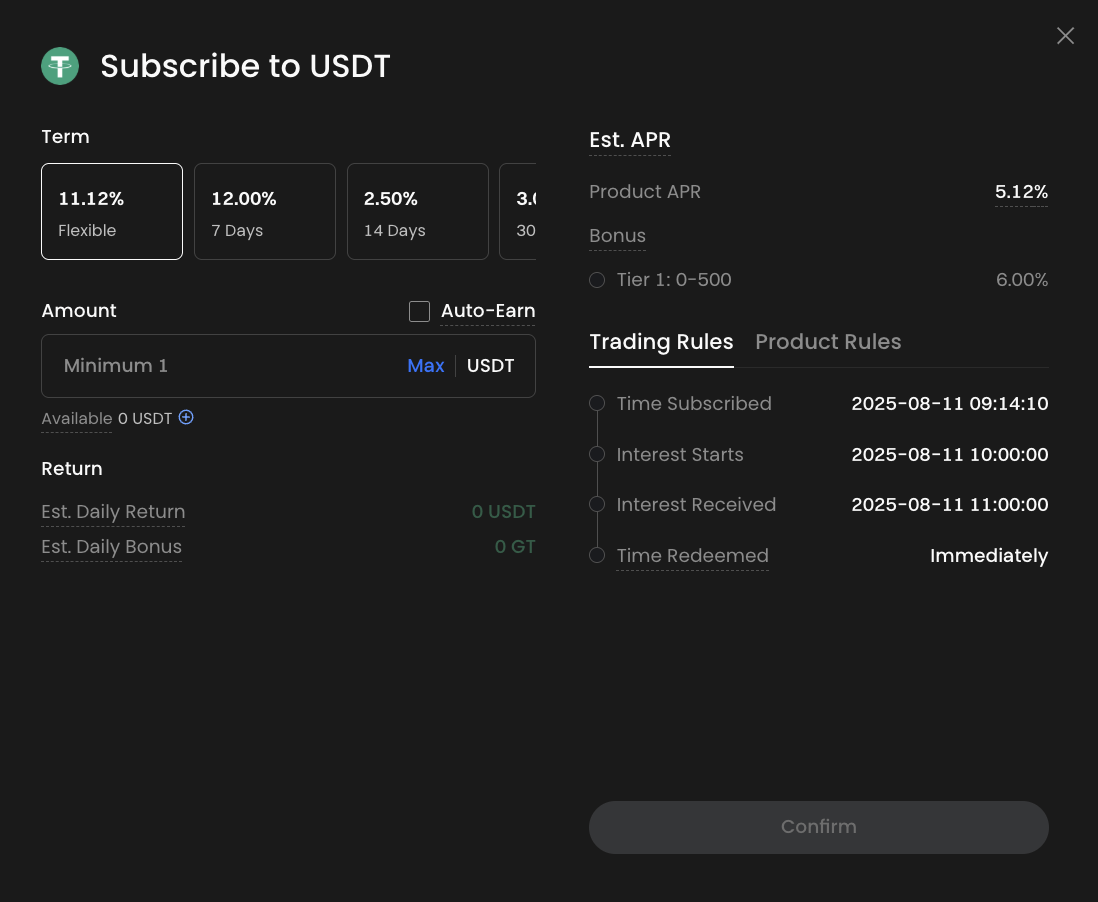Click Max to fill the amount
This screenshot has height=902, width=1098.
pyautogui.click(x=426, y=366)
